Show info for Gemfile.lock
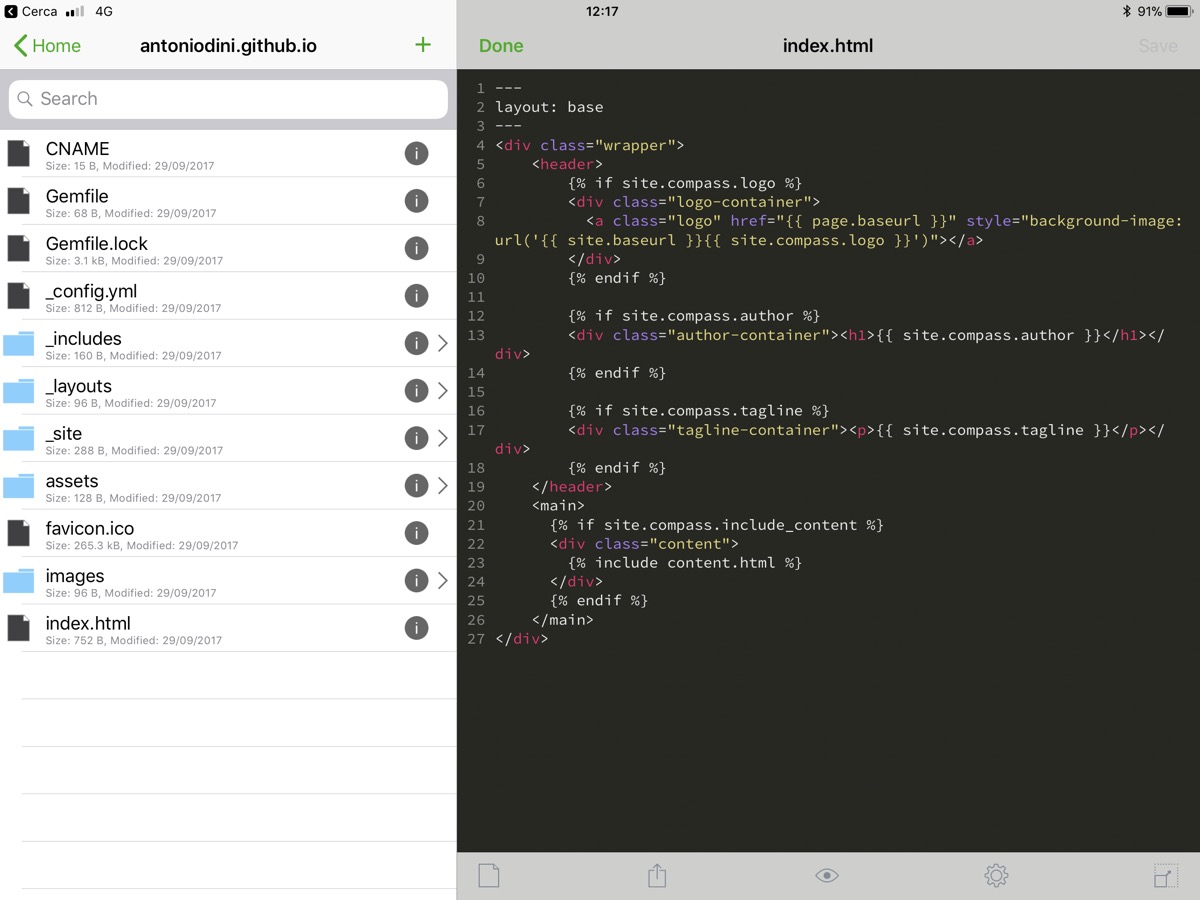This screenshot has width=1200, height=900. [x=416, y=248]
